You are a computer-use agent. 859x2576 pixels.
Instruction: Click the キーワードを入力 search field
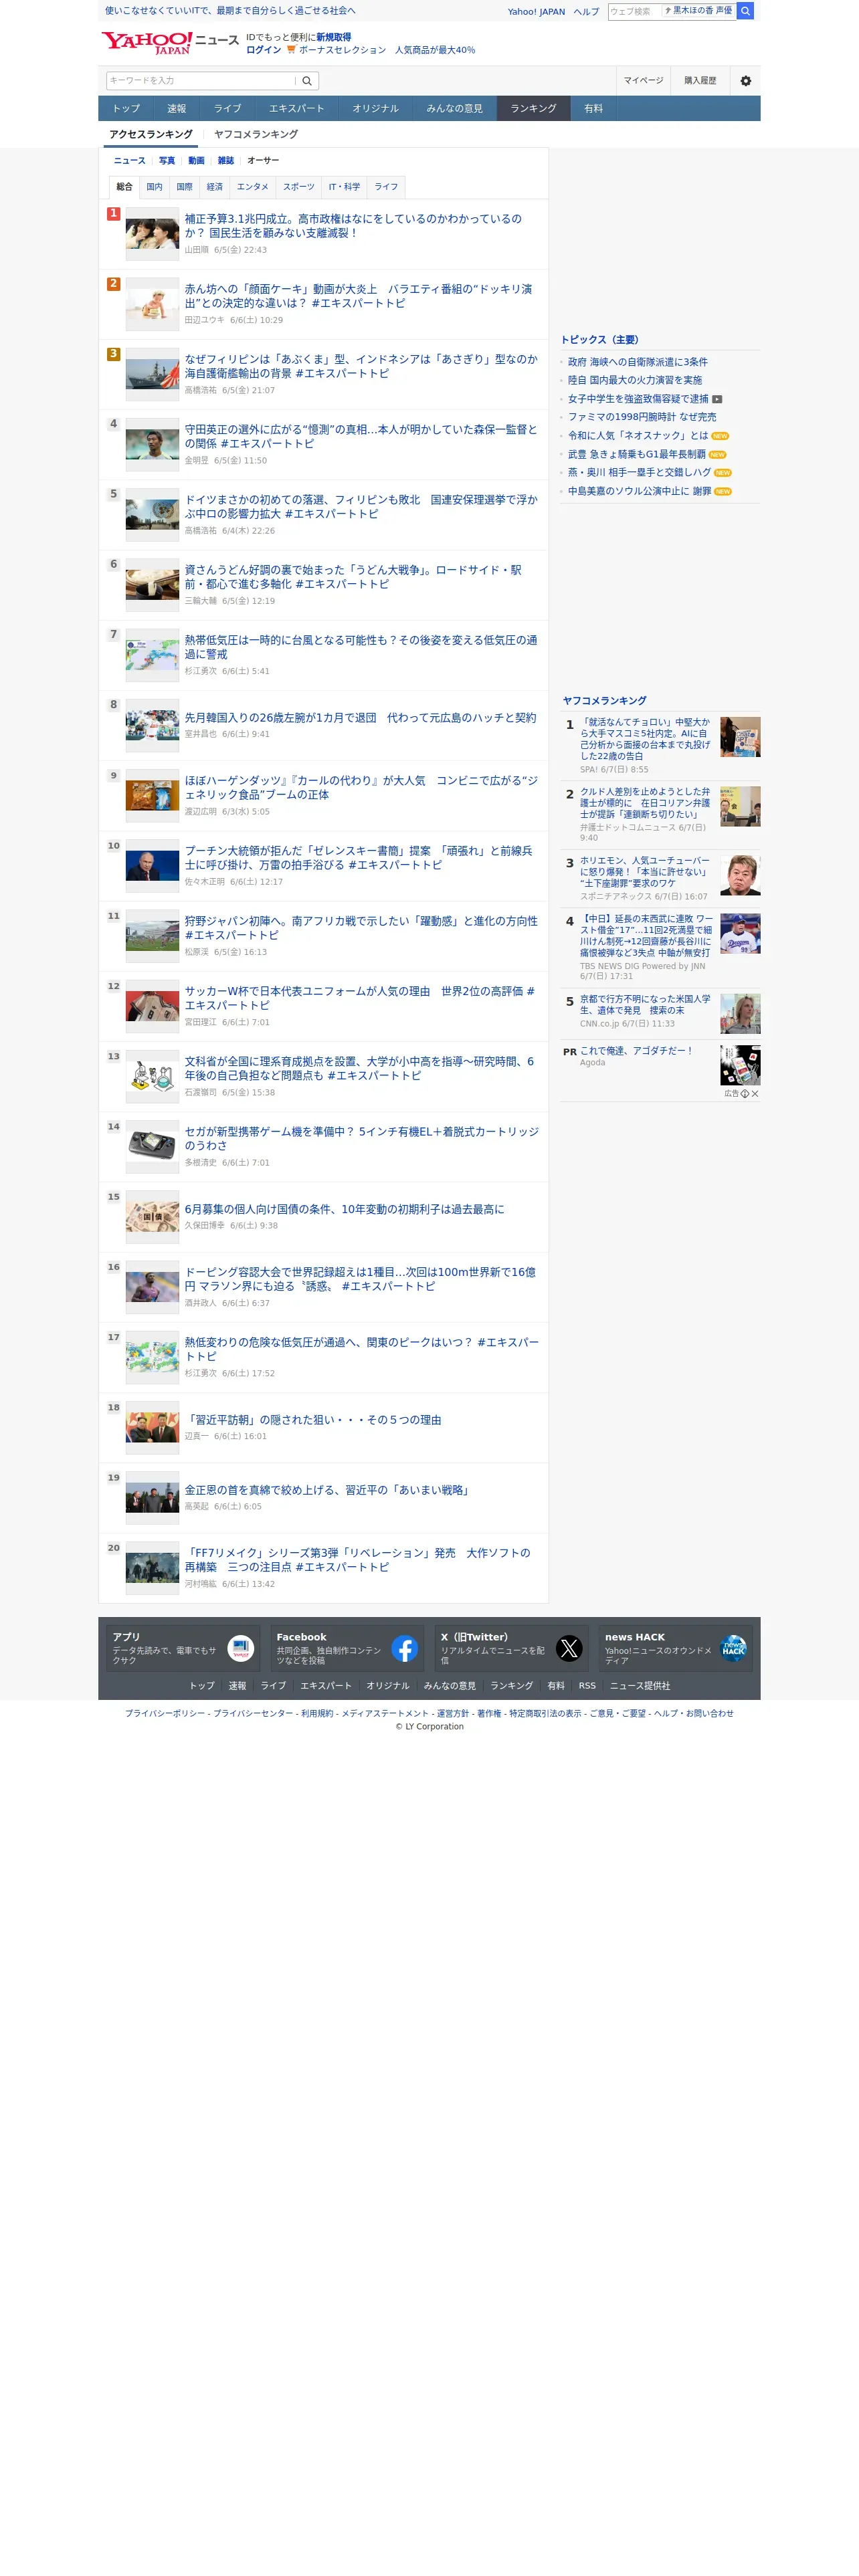point(201,81)
